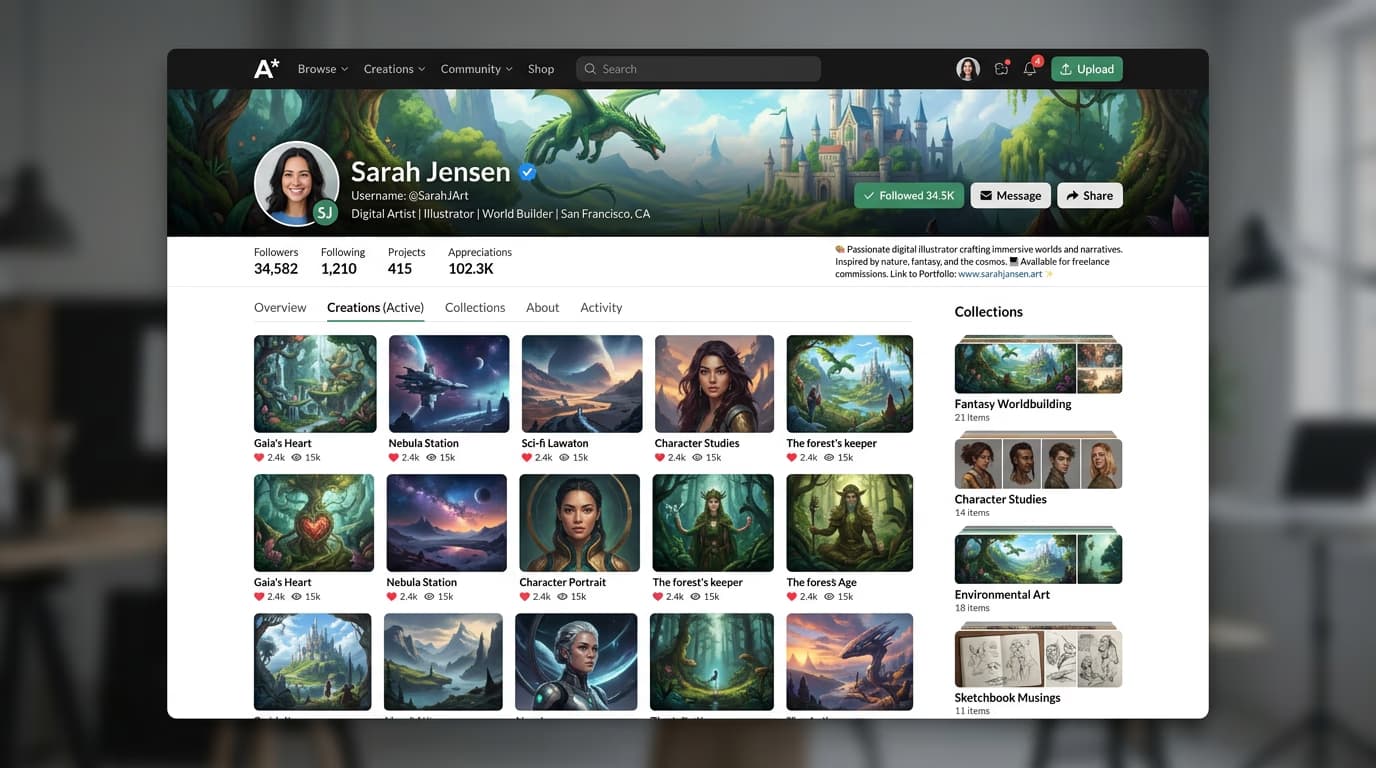Toggle the heart under Character Studies artwork
Viewport: 1376px width, 768px height.
point(660,457)
